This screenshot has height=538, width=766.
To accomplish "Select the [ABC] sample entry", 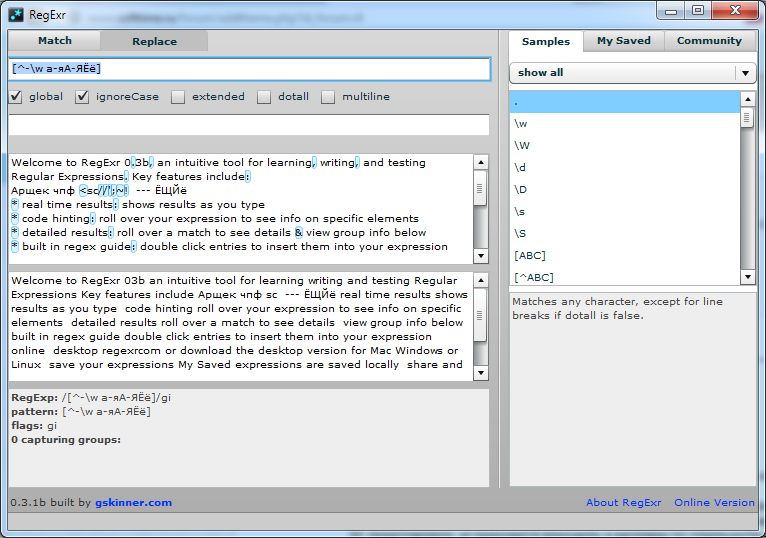I will 625,256.
